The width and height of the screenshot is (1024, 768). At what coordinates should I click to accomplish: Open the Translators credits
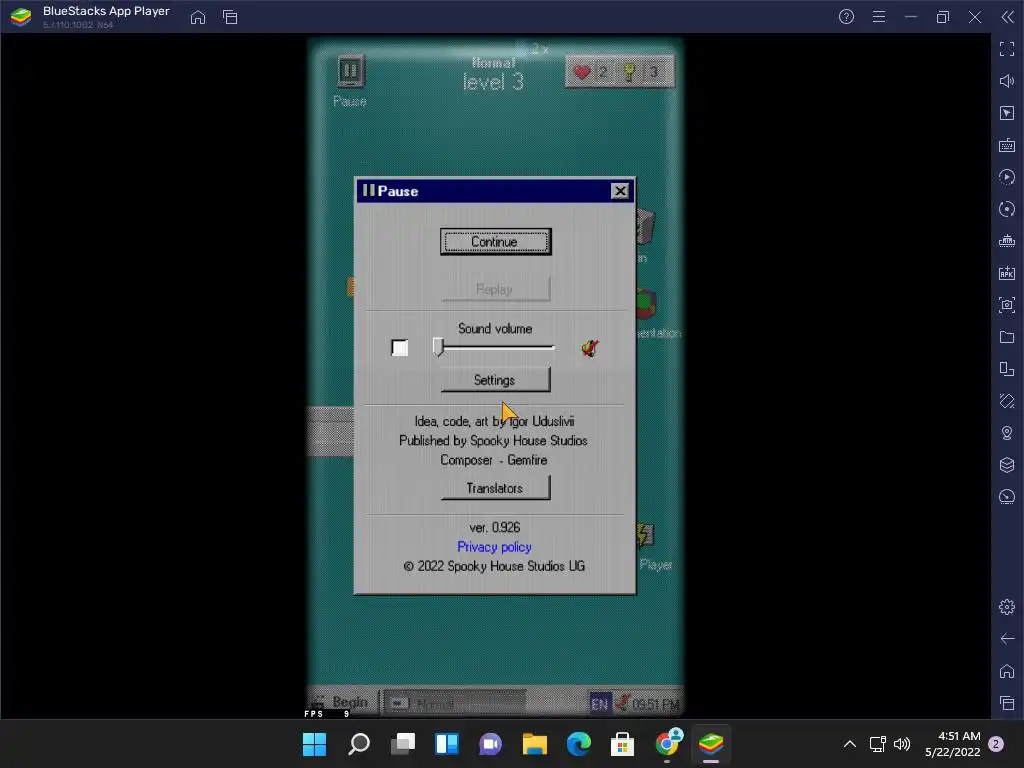click(495, 488)
